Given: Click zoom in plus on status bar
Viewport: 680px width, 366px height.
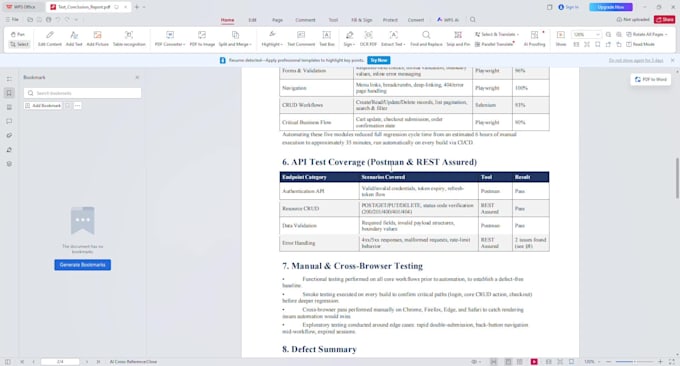Looking at the screenshot, I should pyautogui.click(x=660, y=362).
